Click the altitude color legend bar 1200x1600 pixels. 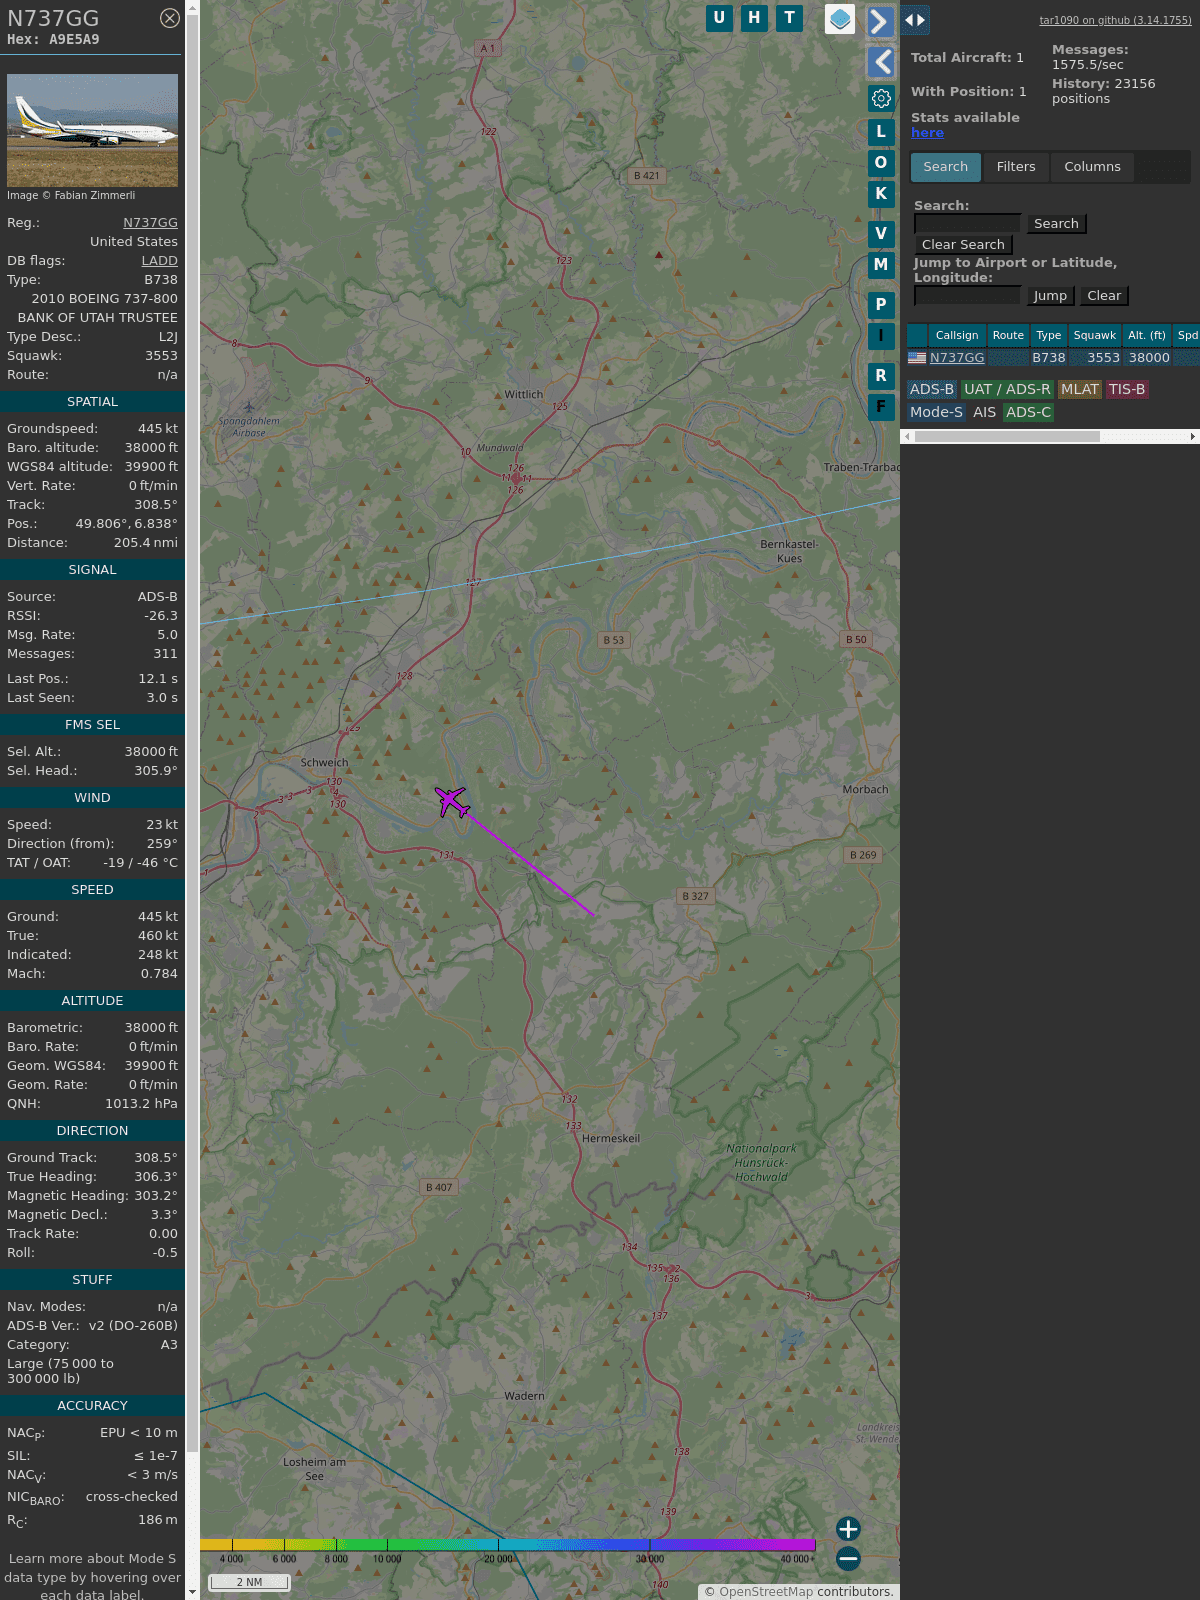click(x=508, y=1546)
